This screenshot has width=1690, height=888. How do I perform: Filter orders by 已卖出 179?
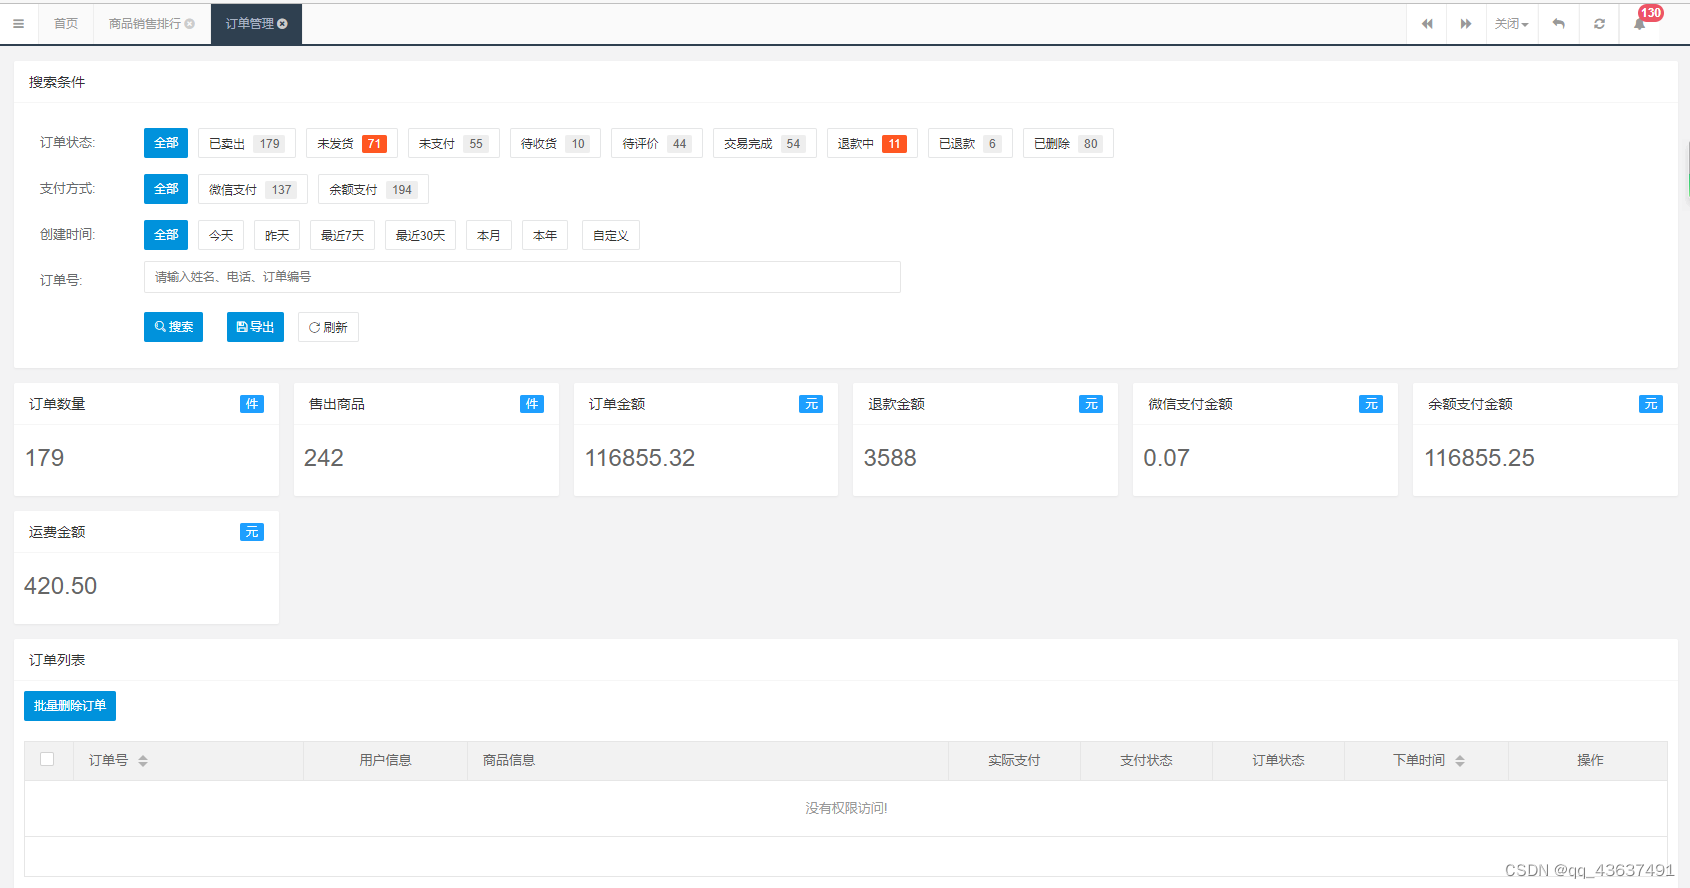(x=247, y=143)
